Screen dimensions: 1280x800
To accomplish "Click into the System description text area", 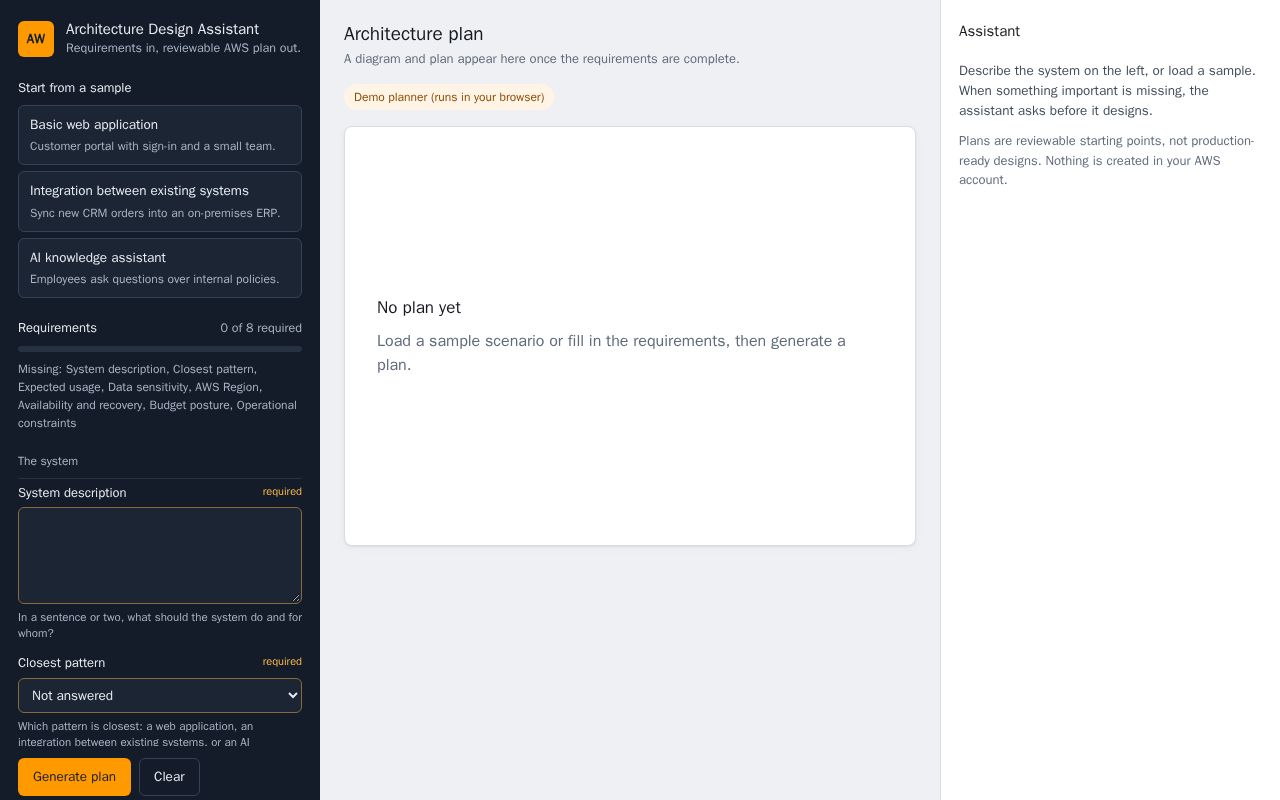I will (x=160, y=555).
